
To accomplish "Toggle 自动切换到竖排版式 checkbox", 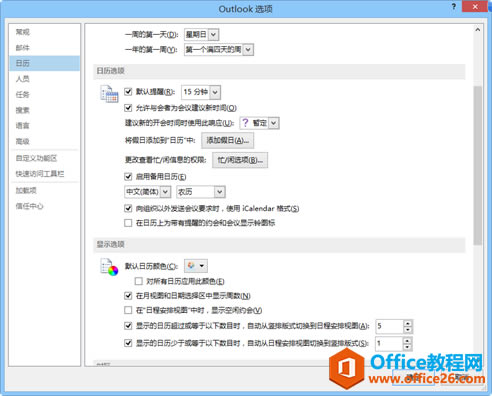I will [128, 343].
